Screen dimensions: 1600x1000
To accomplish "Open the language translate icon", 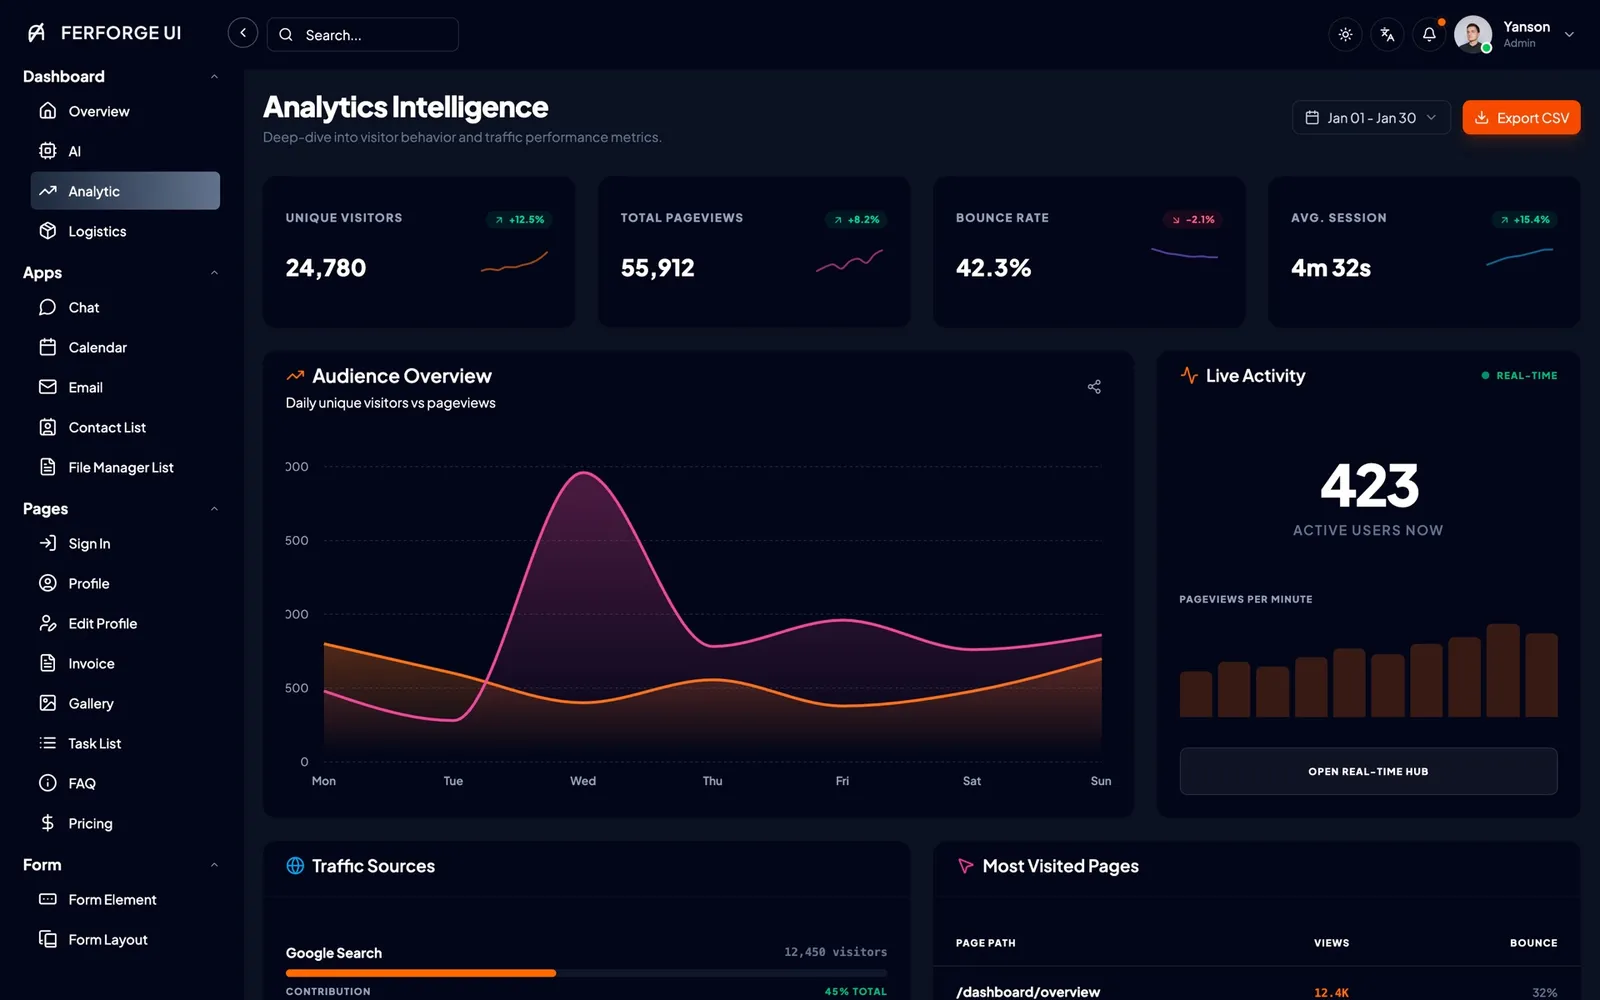I will (x=1387, y=35).
